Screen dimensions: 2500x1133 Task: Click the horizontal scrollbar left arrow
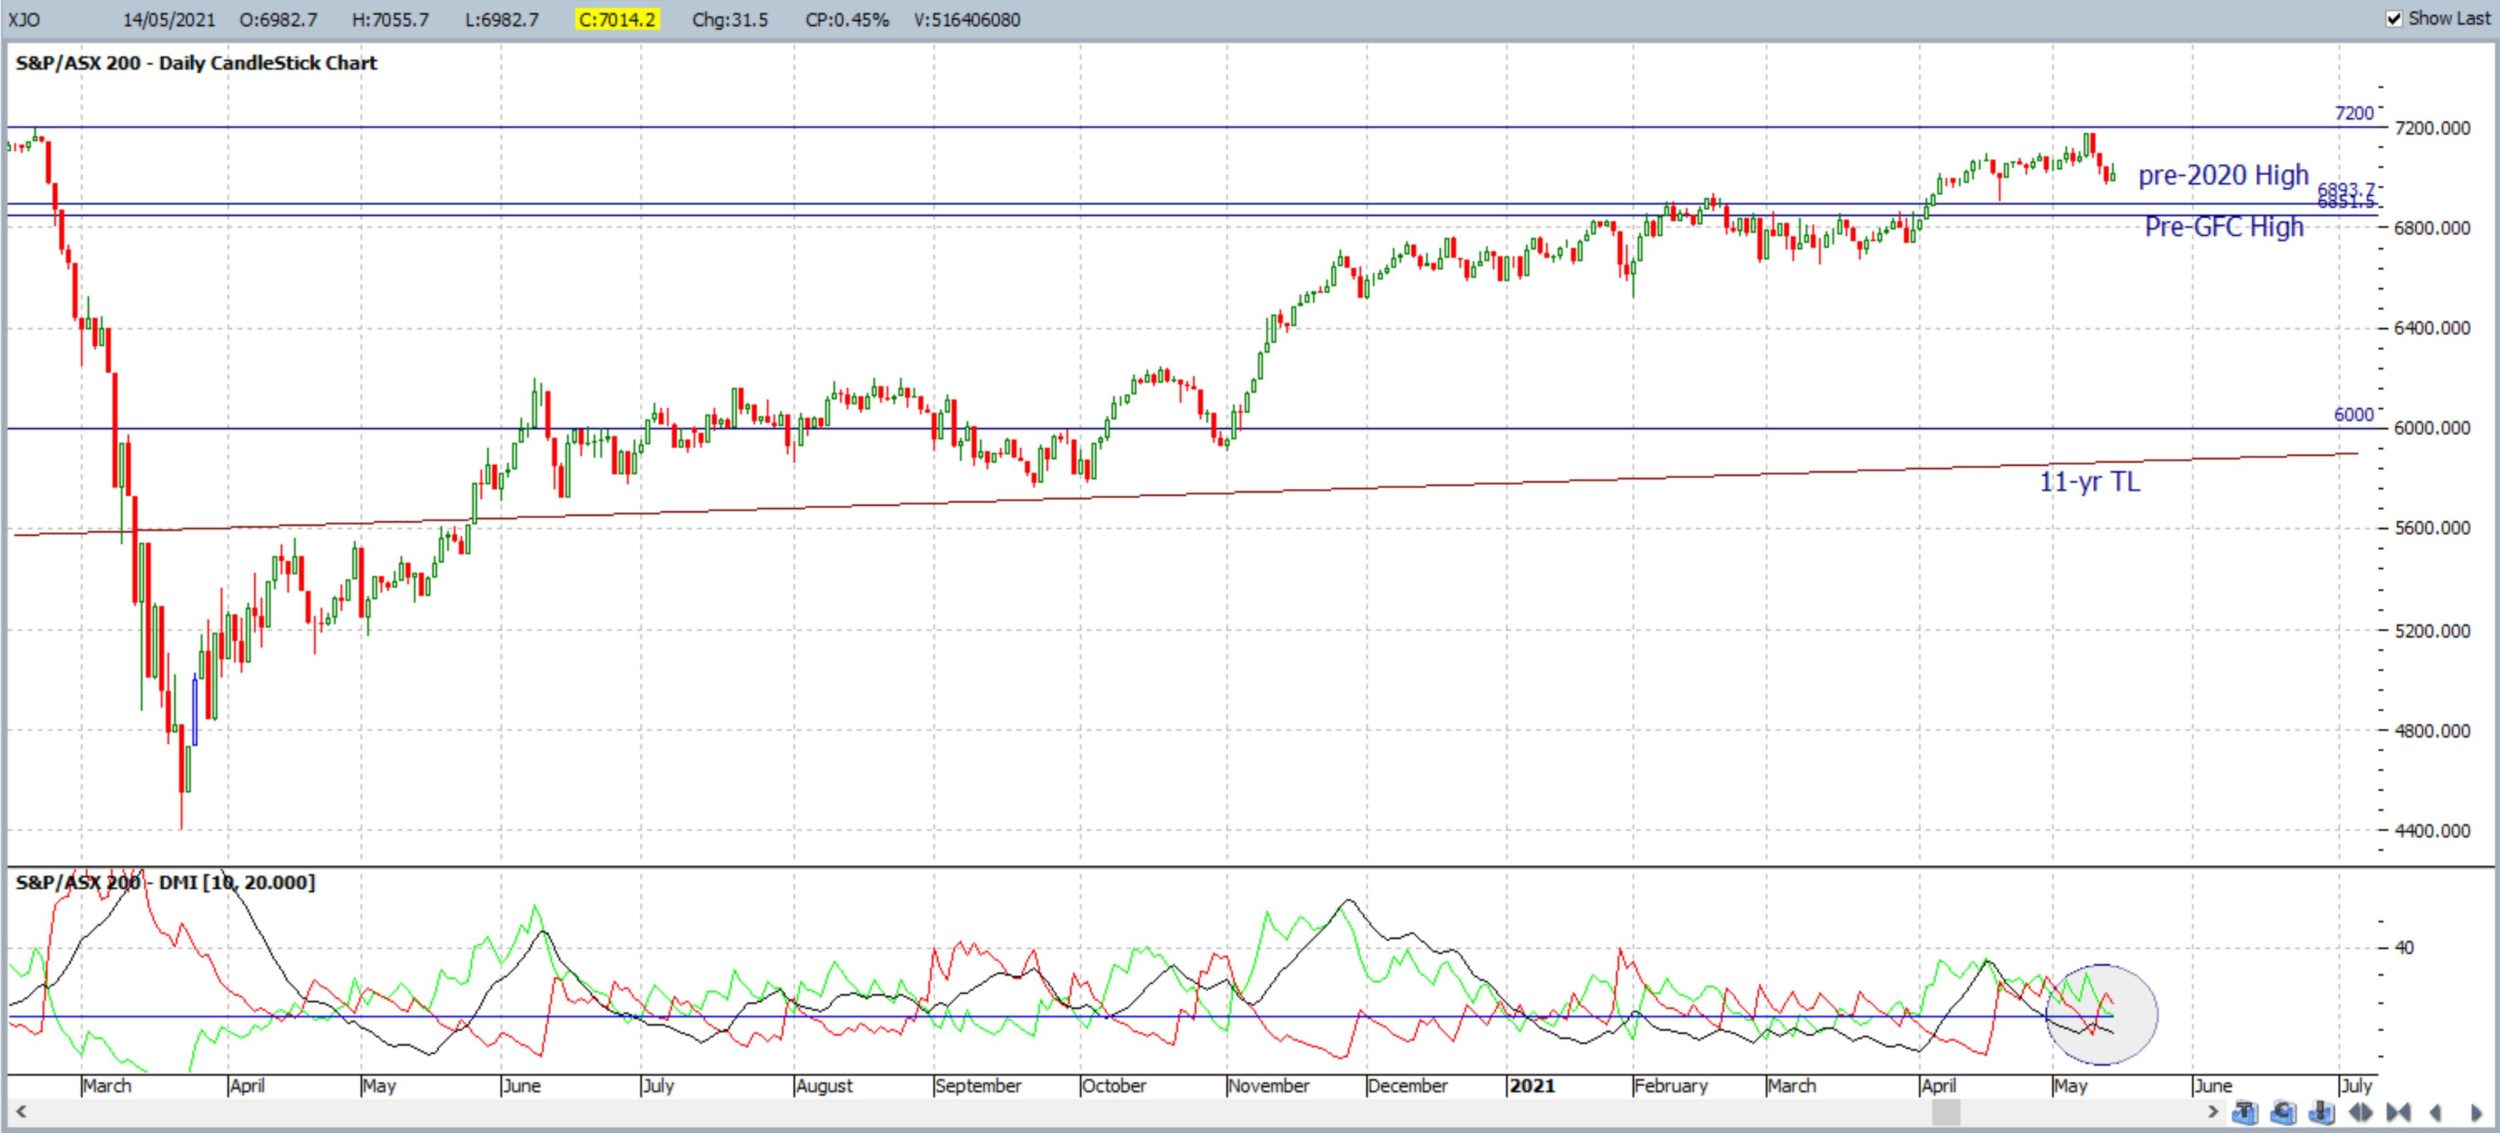tap(20, 1111)
